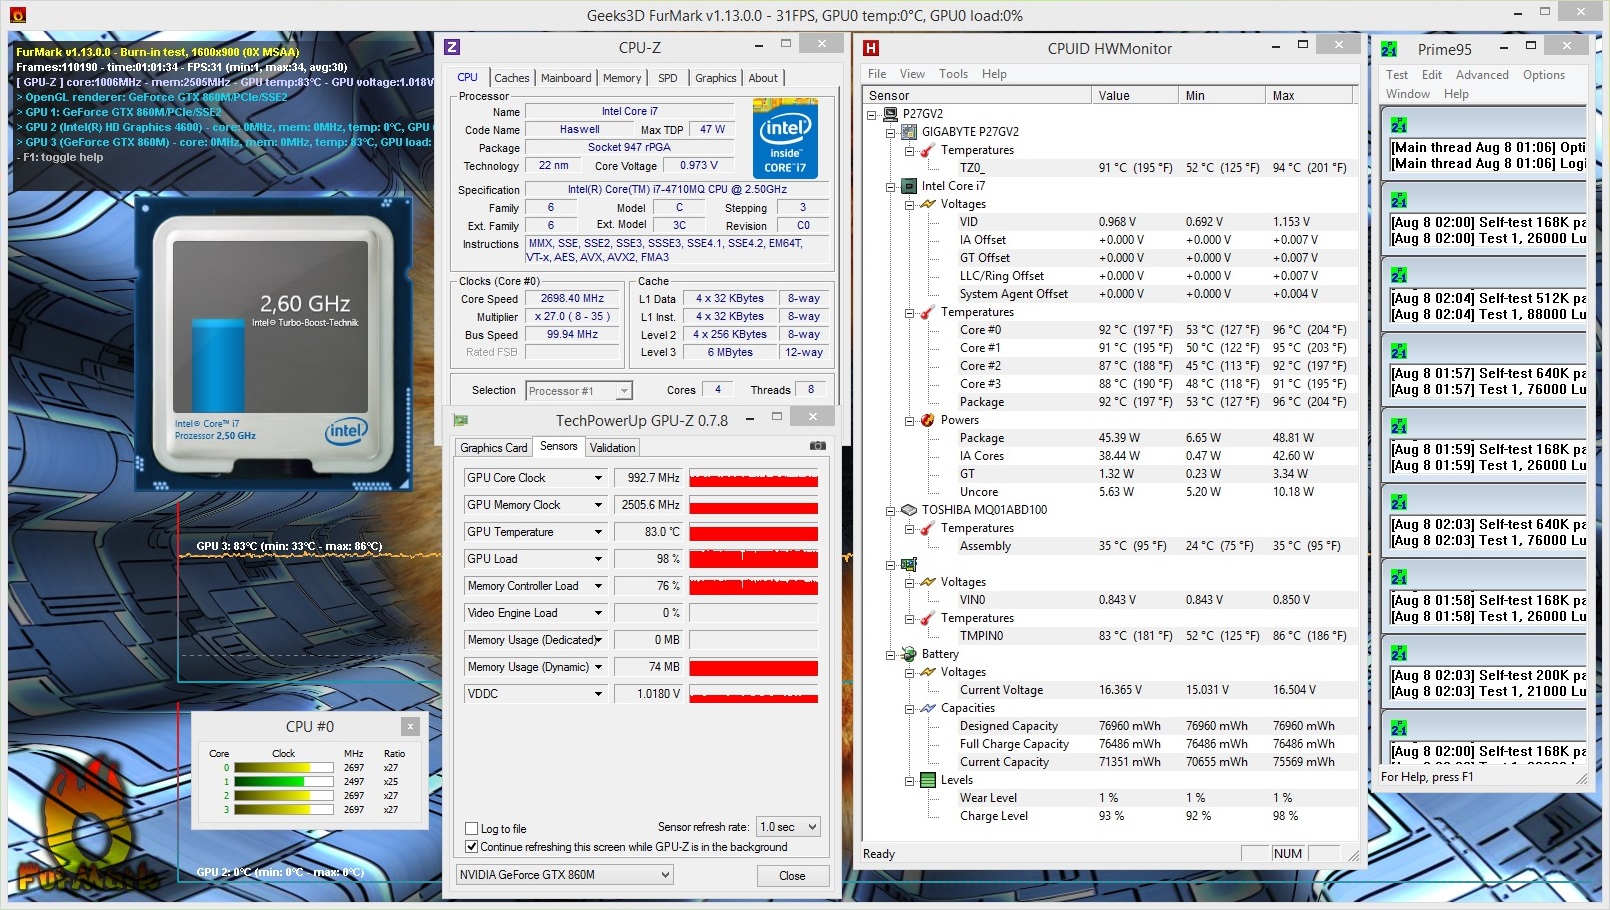
Task: Open the GPU Temperature sensor dropdown
Action: point(598,532)
